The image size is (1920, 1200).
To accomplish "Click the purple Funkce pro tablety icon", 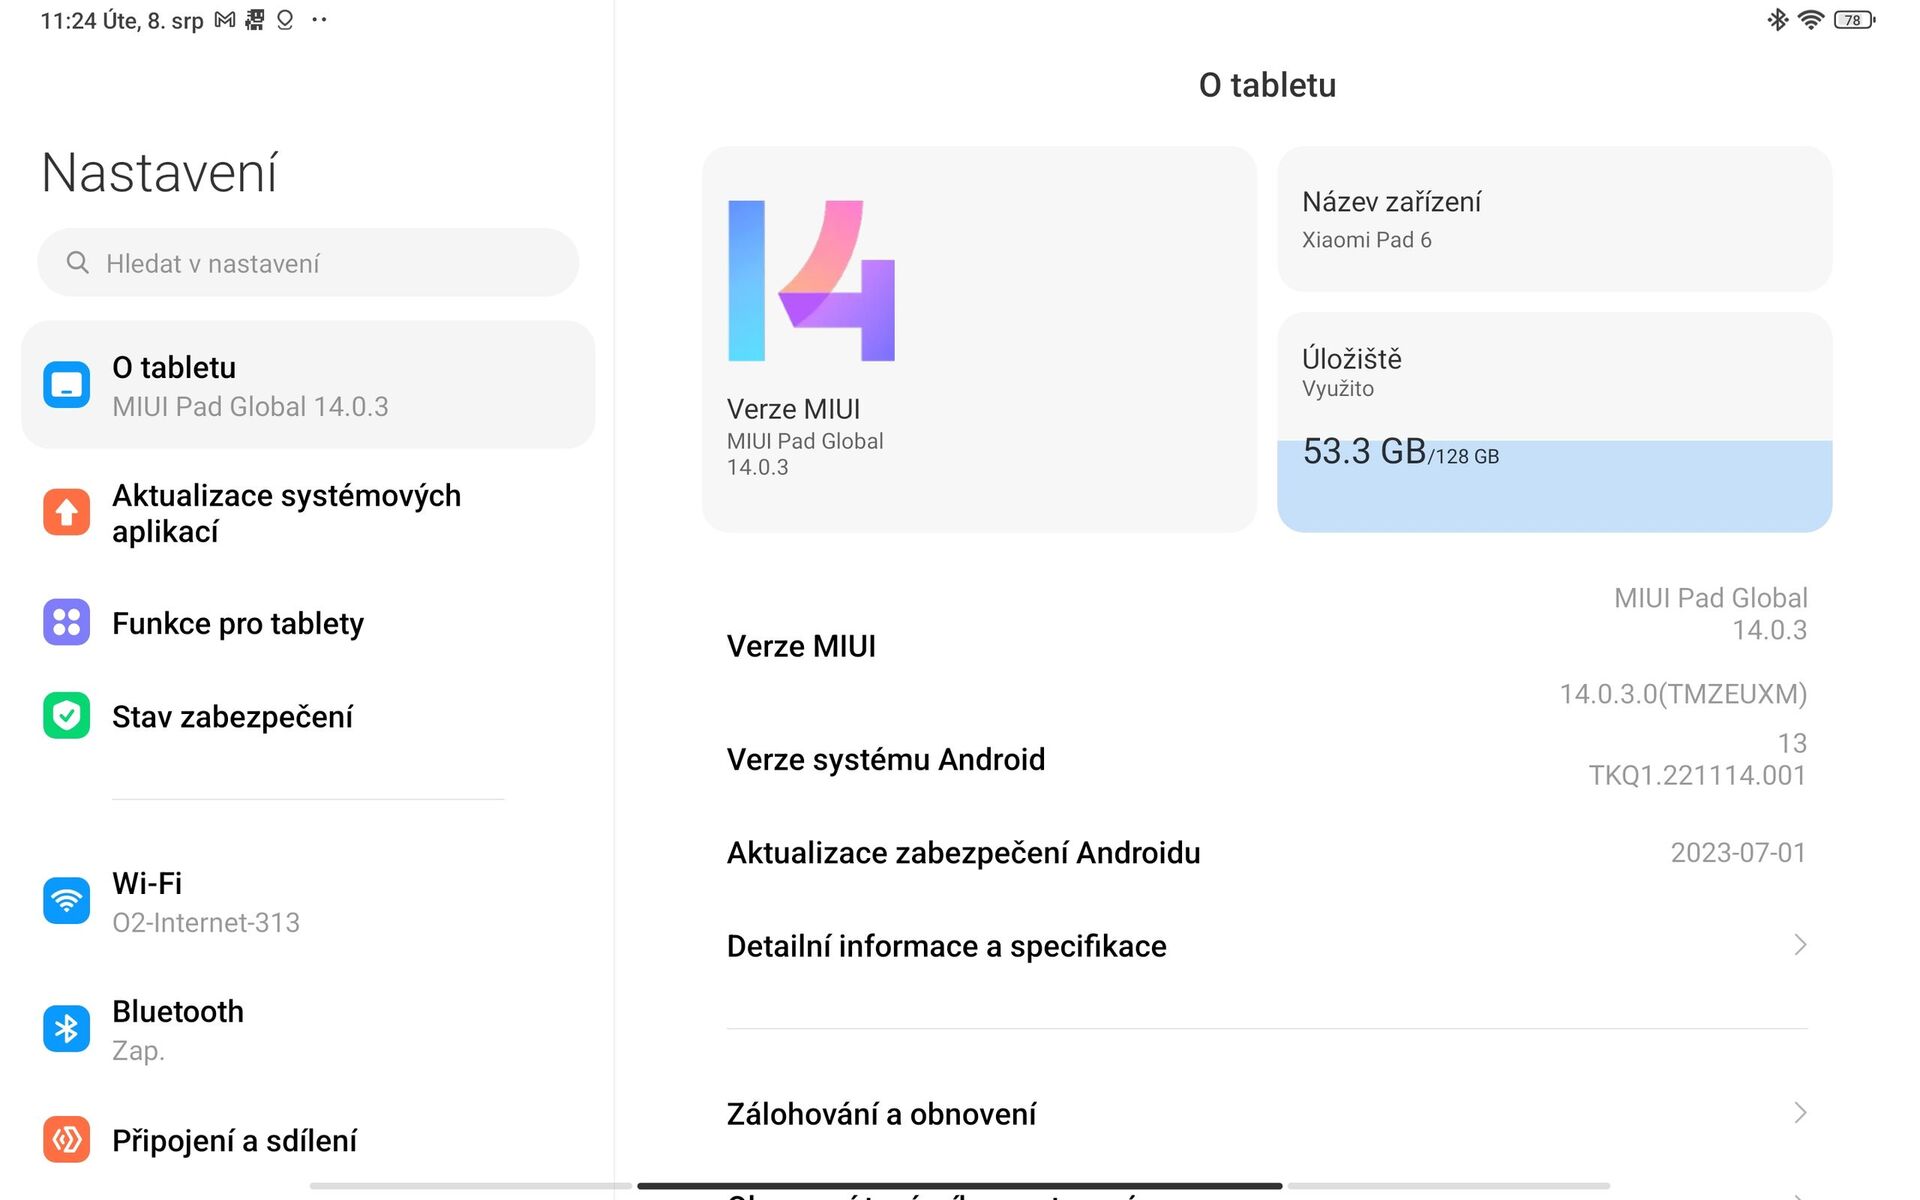I will point(65,623).
